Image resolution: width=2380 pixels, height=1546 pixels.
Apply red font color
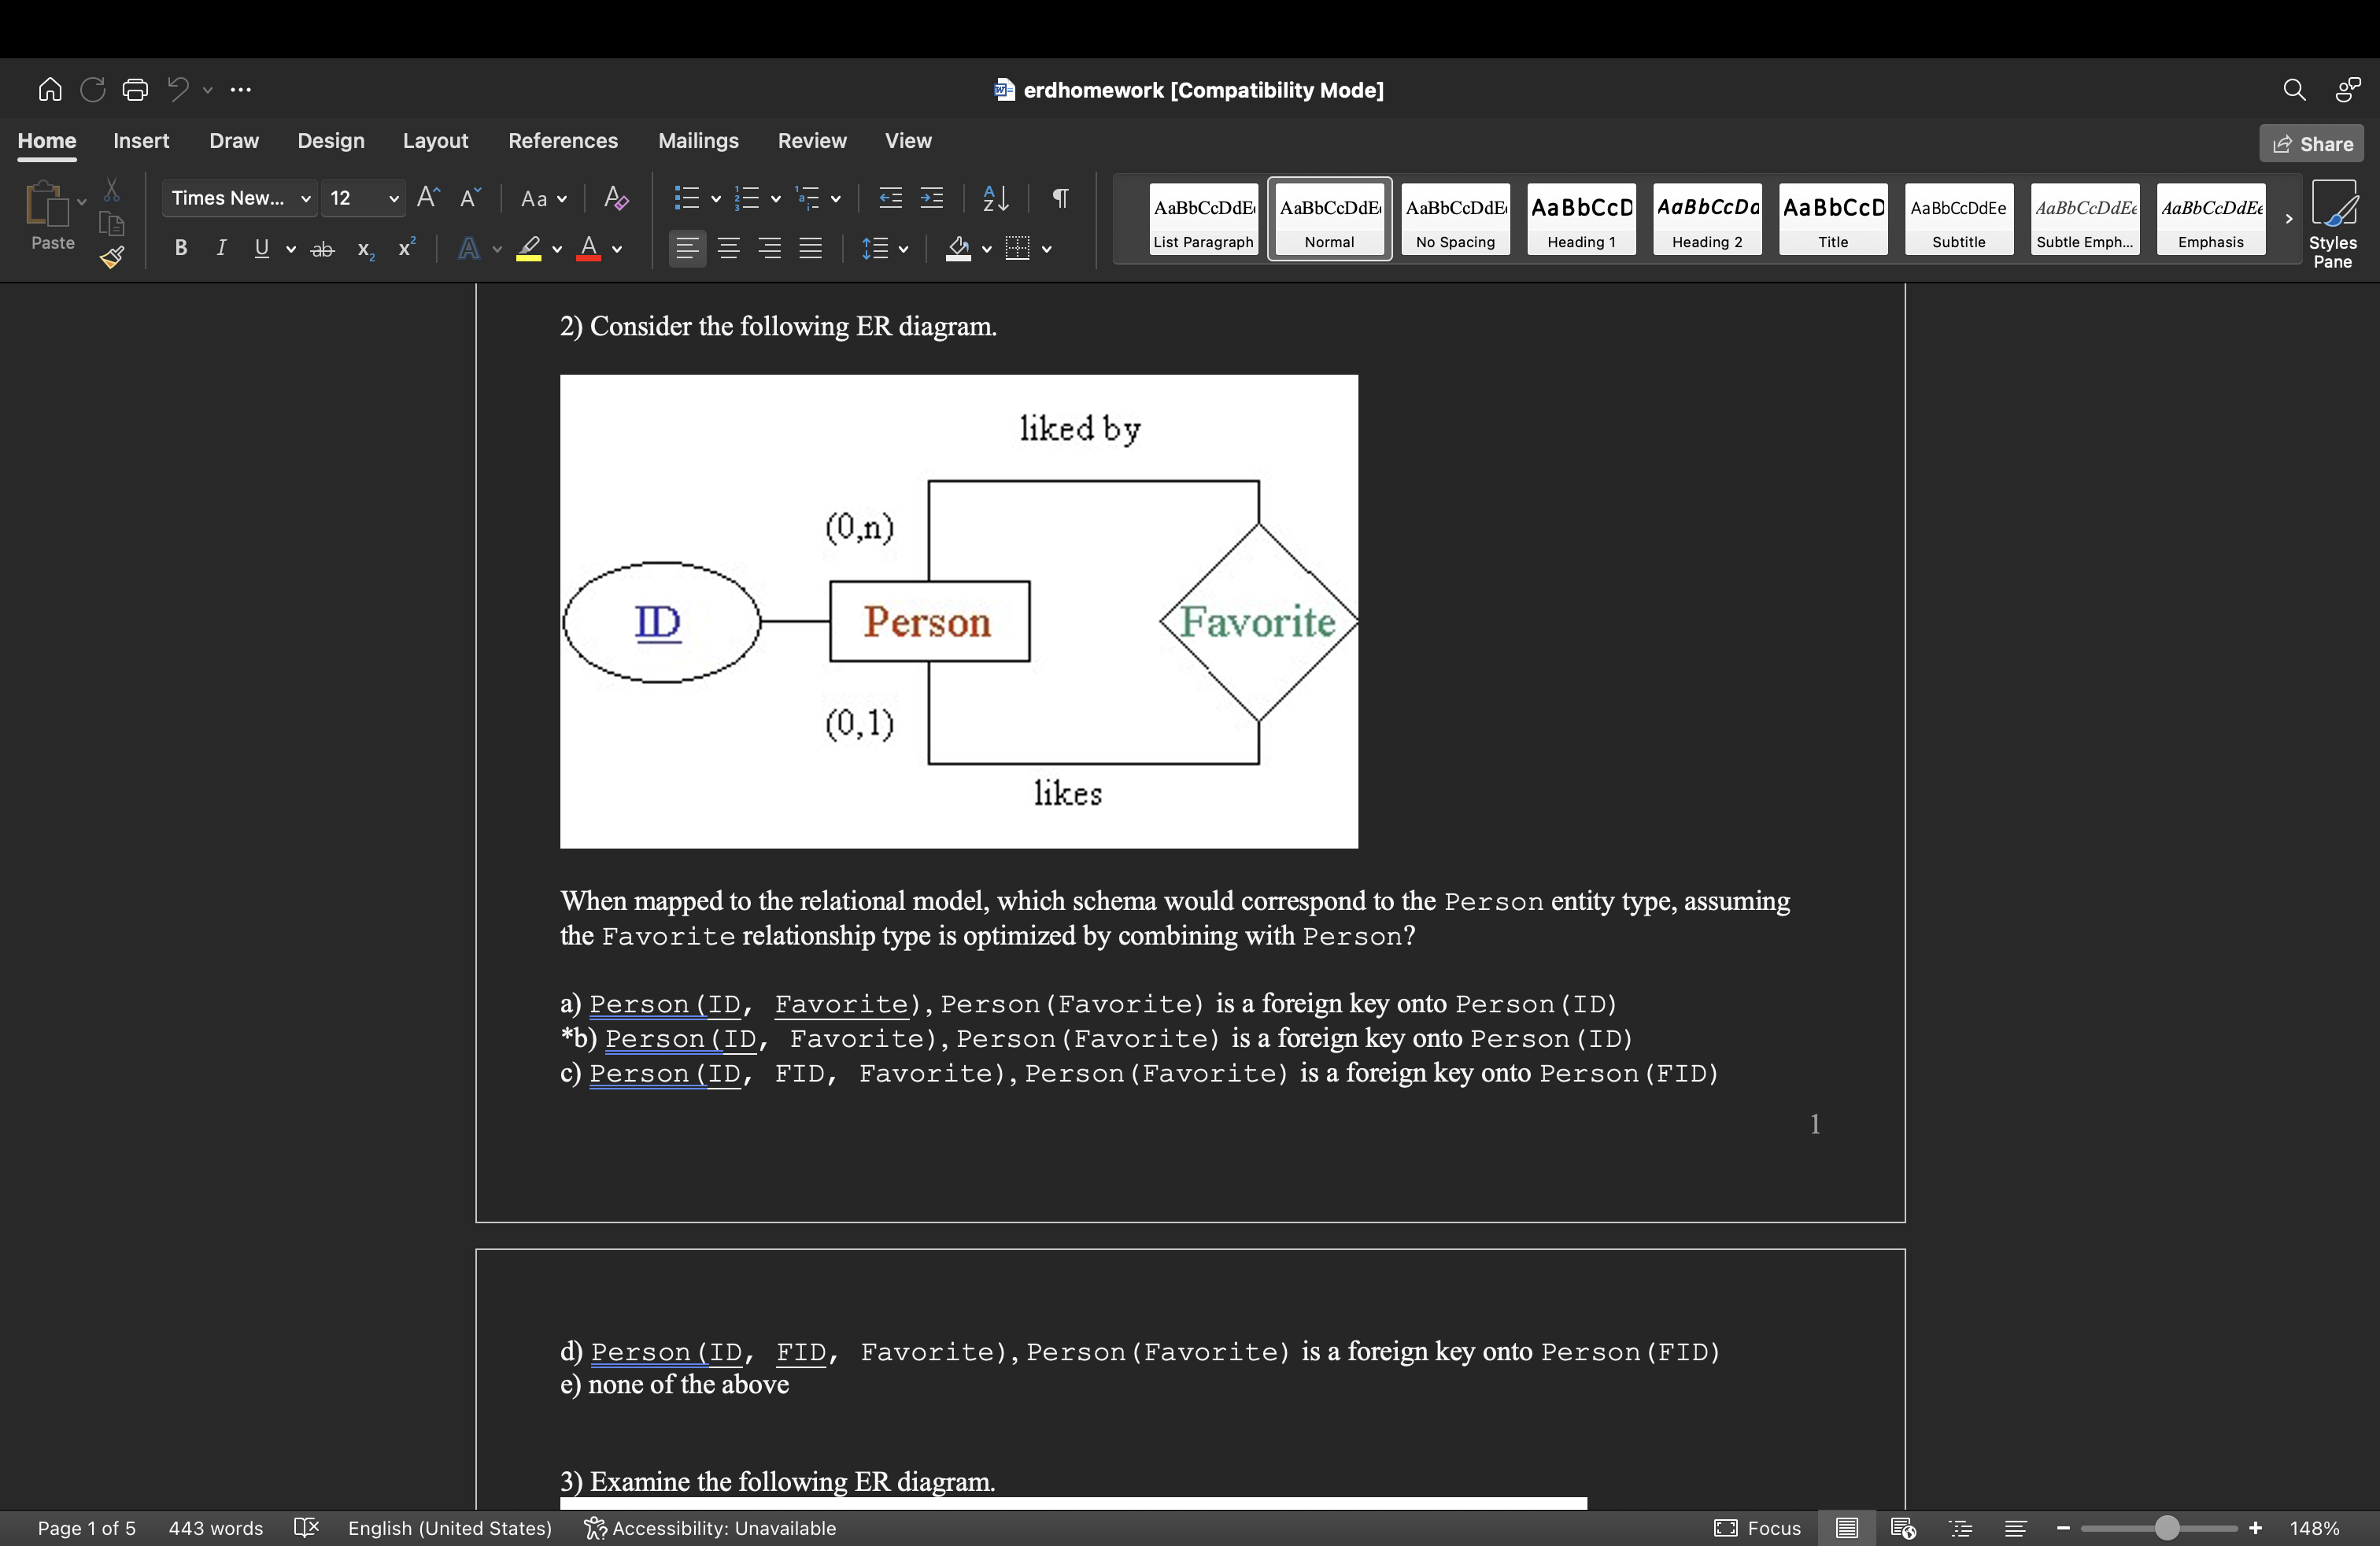click(589, 249)
